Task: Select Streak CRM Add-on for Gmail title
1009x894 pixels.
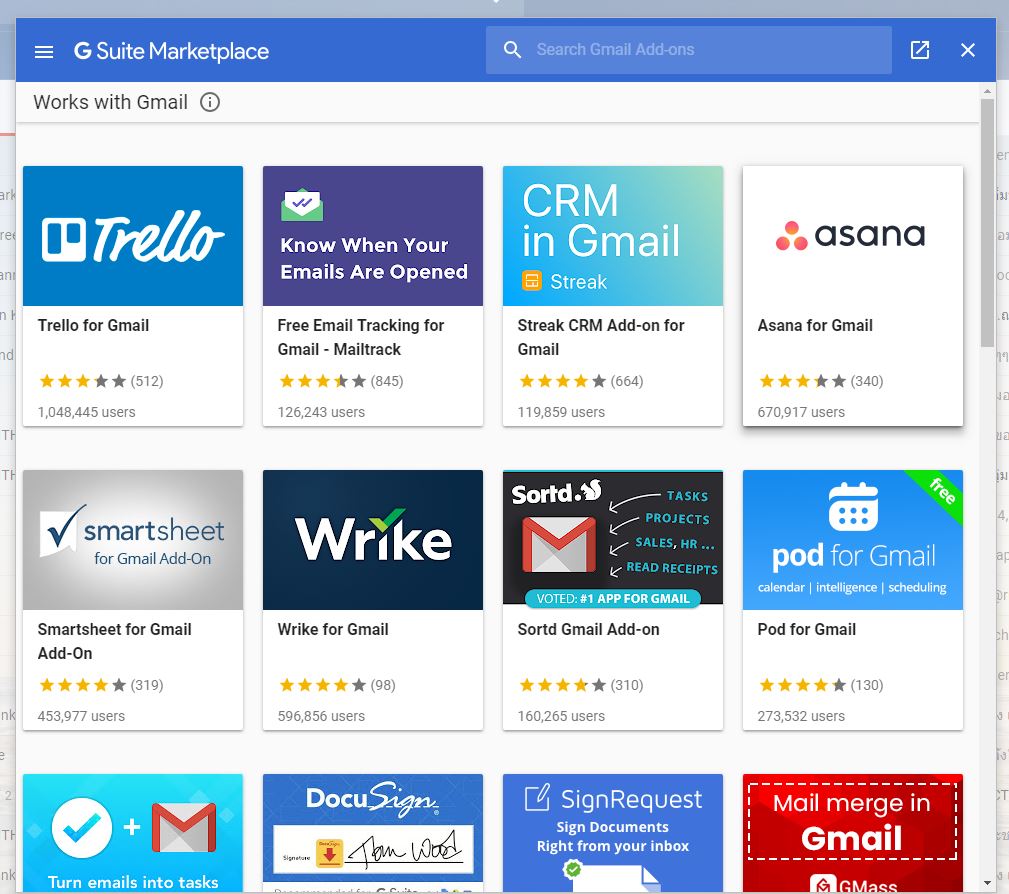Action: tap(601, 337)
